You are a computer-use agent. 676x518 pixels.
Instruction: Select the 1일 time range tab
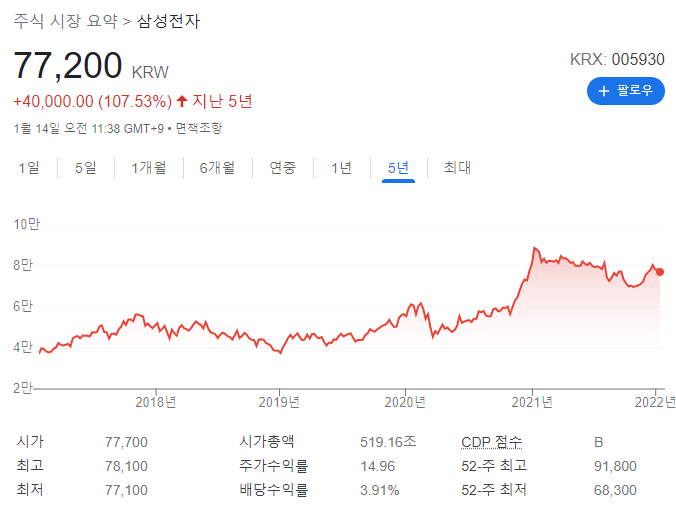pyautogui.click(x=29, y=167)
